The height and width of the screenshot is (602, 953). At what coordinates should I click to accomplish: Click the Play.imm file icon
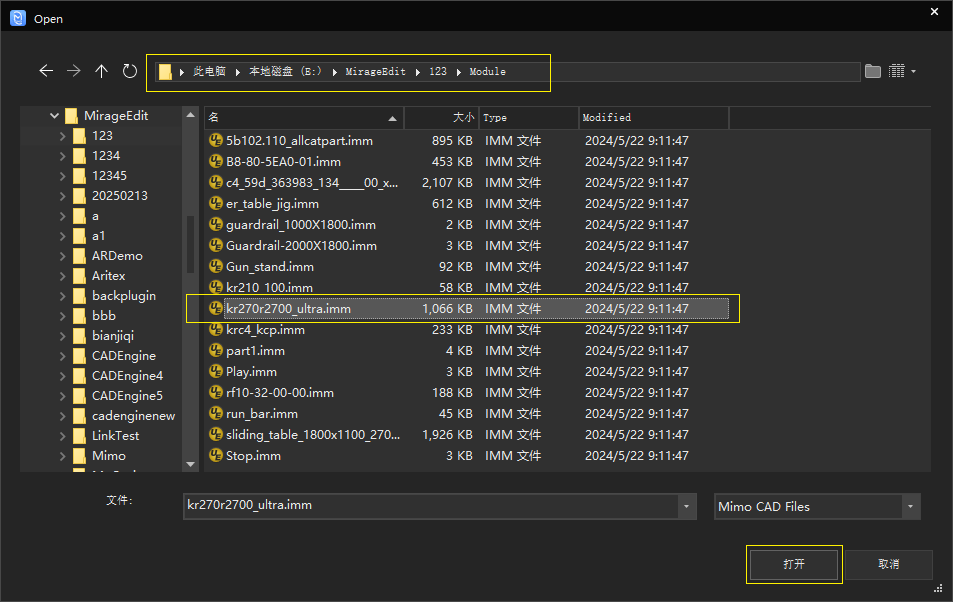[x=215, y=372]
